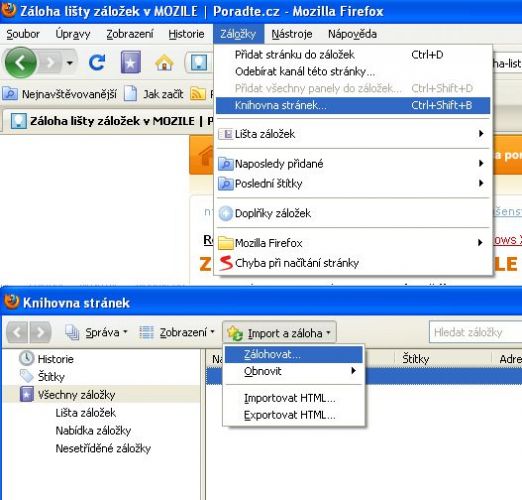Click Firefox logo in Knihovna stránek title bar
Viewport: 522px width, 500px height.
[x=12, y=302]
